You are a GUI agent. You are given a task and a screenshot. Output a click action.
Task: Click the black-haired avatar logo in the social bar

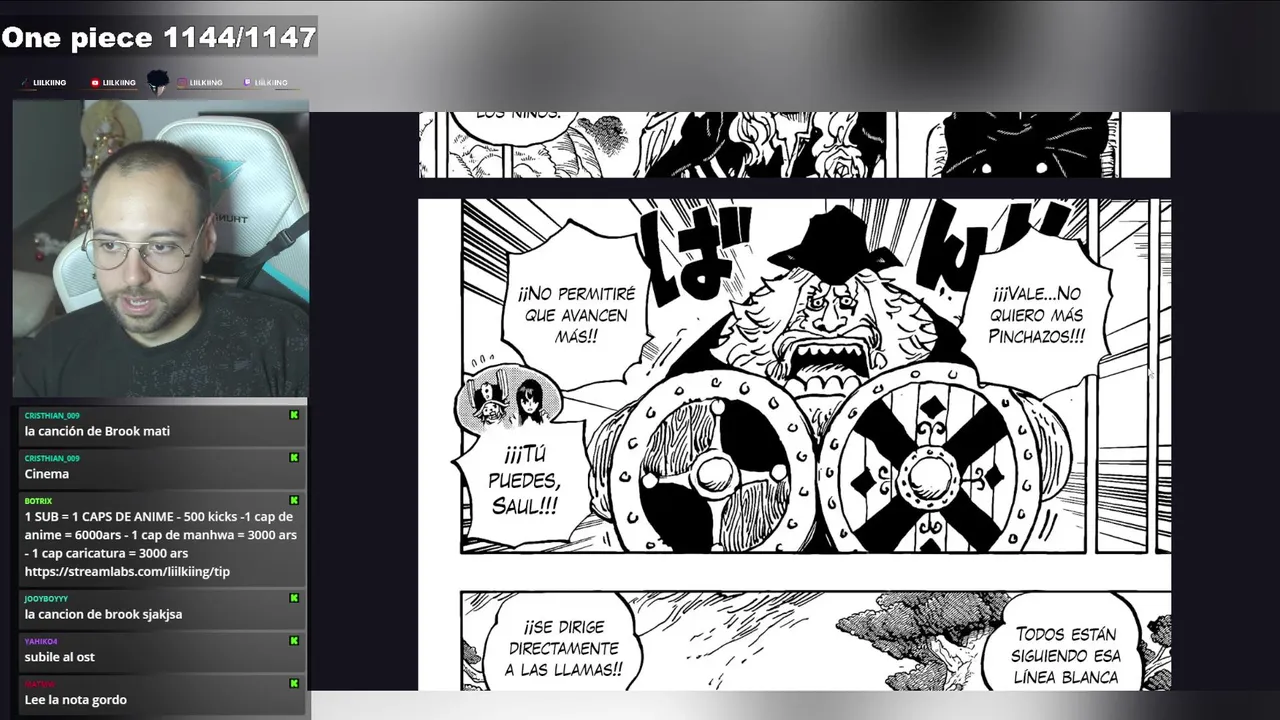(157, 82)
